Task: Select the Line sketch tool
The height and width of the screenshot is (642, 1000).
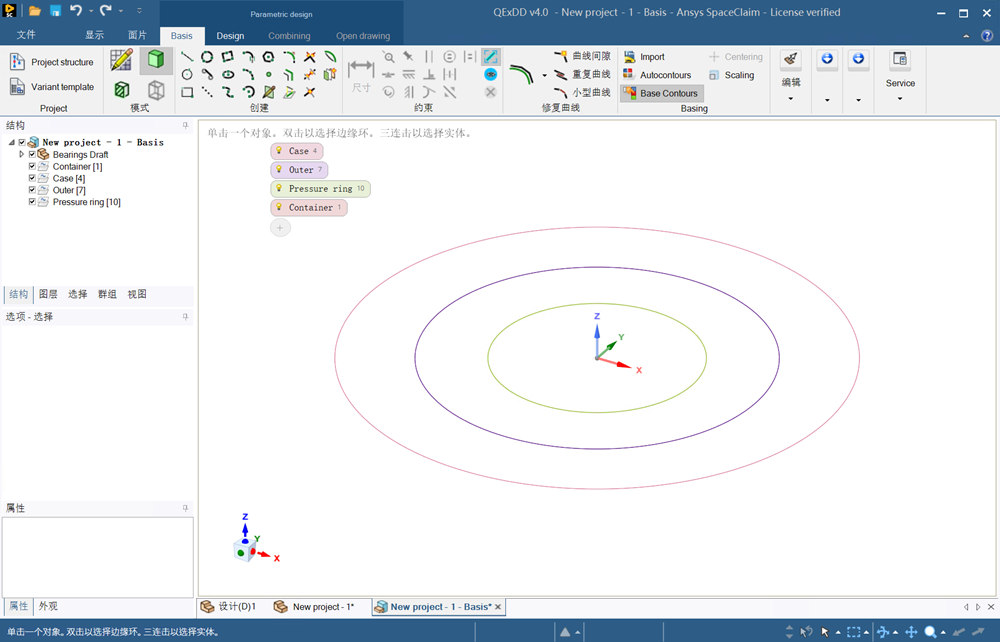Action: [187, 57]
